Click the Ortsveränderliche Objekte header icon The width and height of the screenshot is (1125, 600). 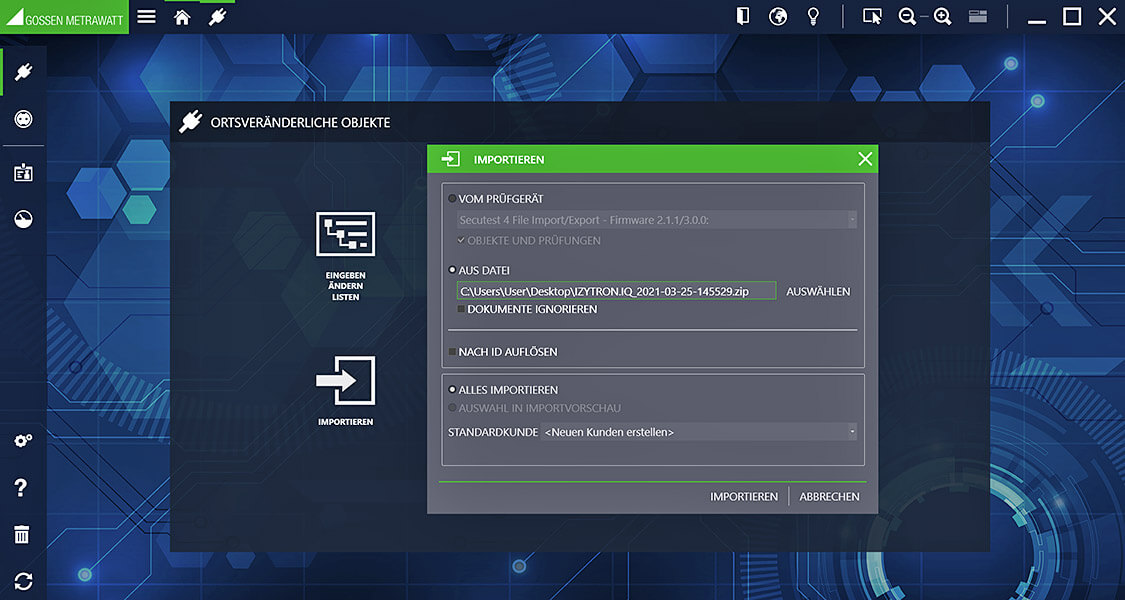tap(190, 122)
